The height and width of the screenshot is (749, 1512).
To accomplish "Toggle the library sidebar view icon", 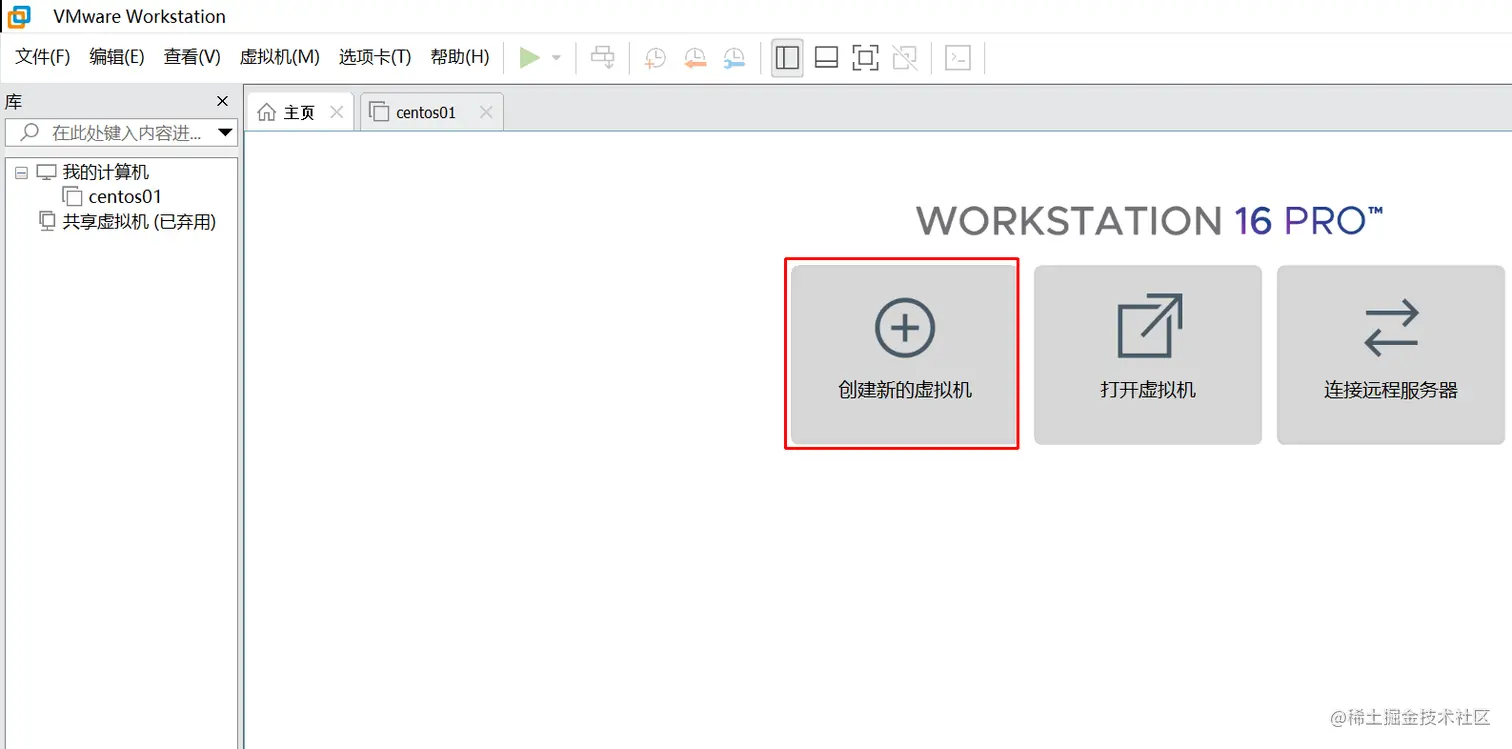I will tap(787, 58).
